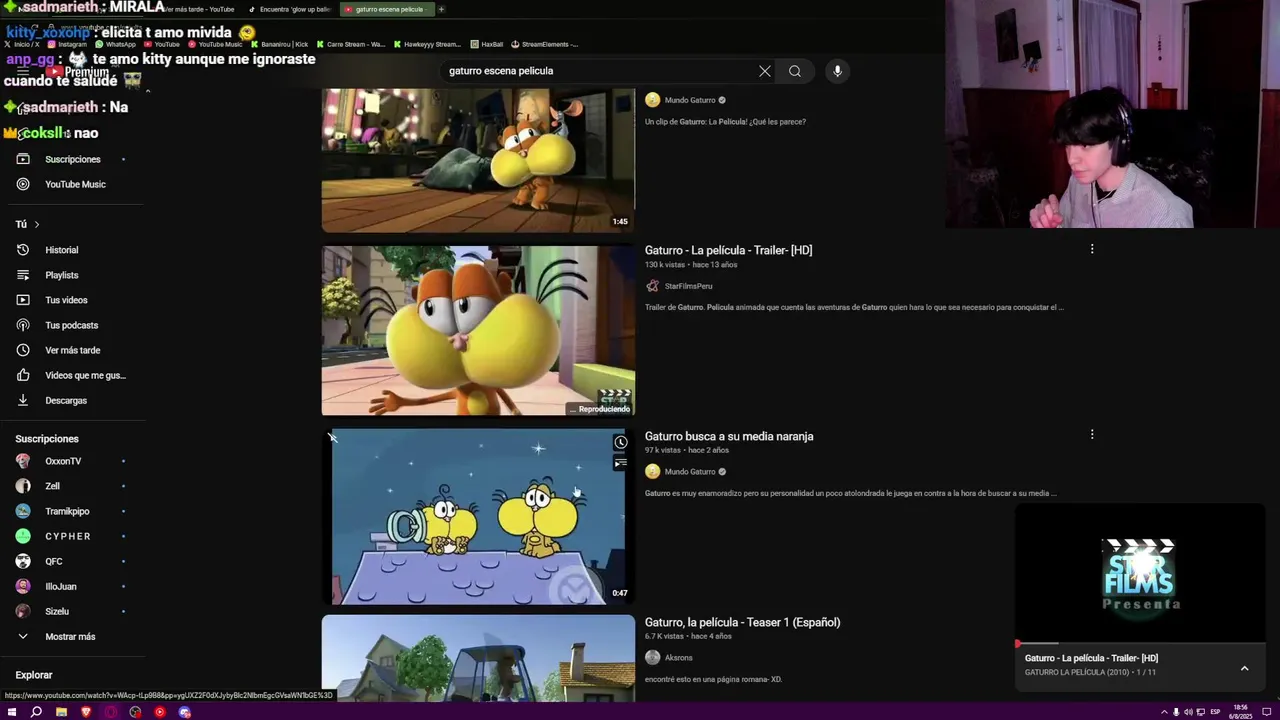Open Windows taskbar search
The width and height of the screenshot is (1280, 720).
36,712
